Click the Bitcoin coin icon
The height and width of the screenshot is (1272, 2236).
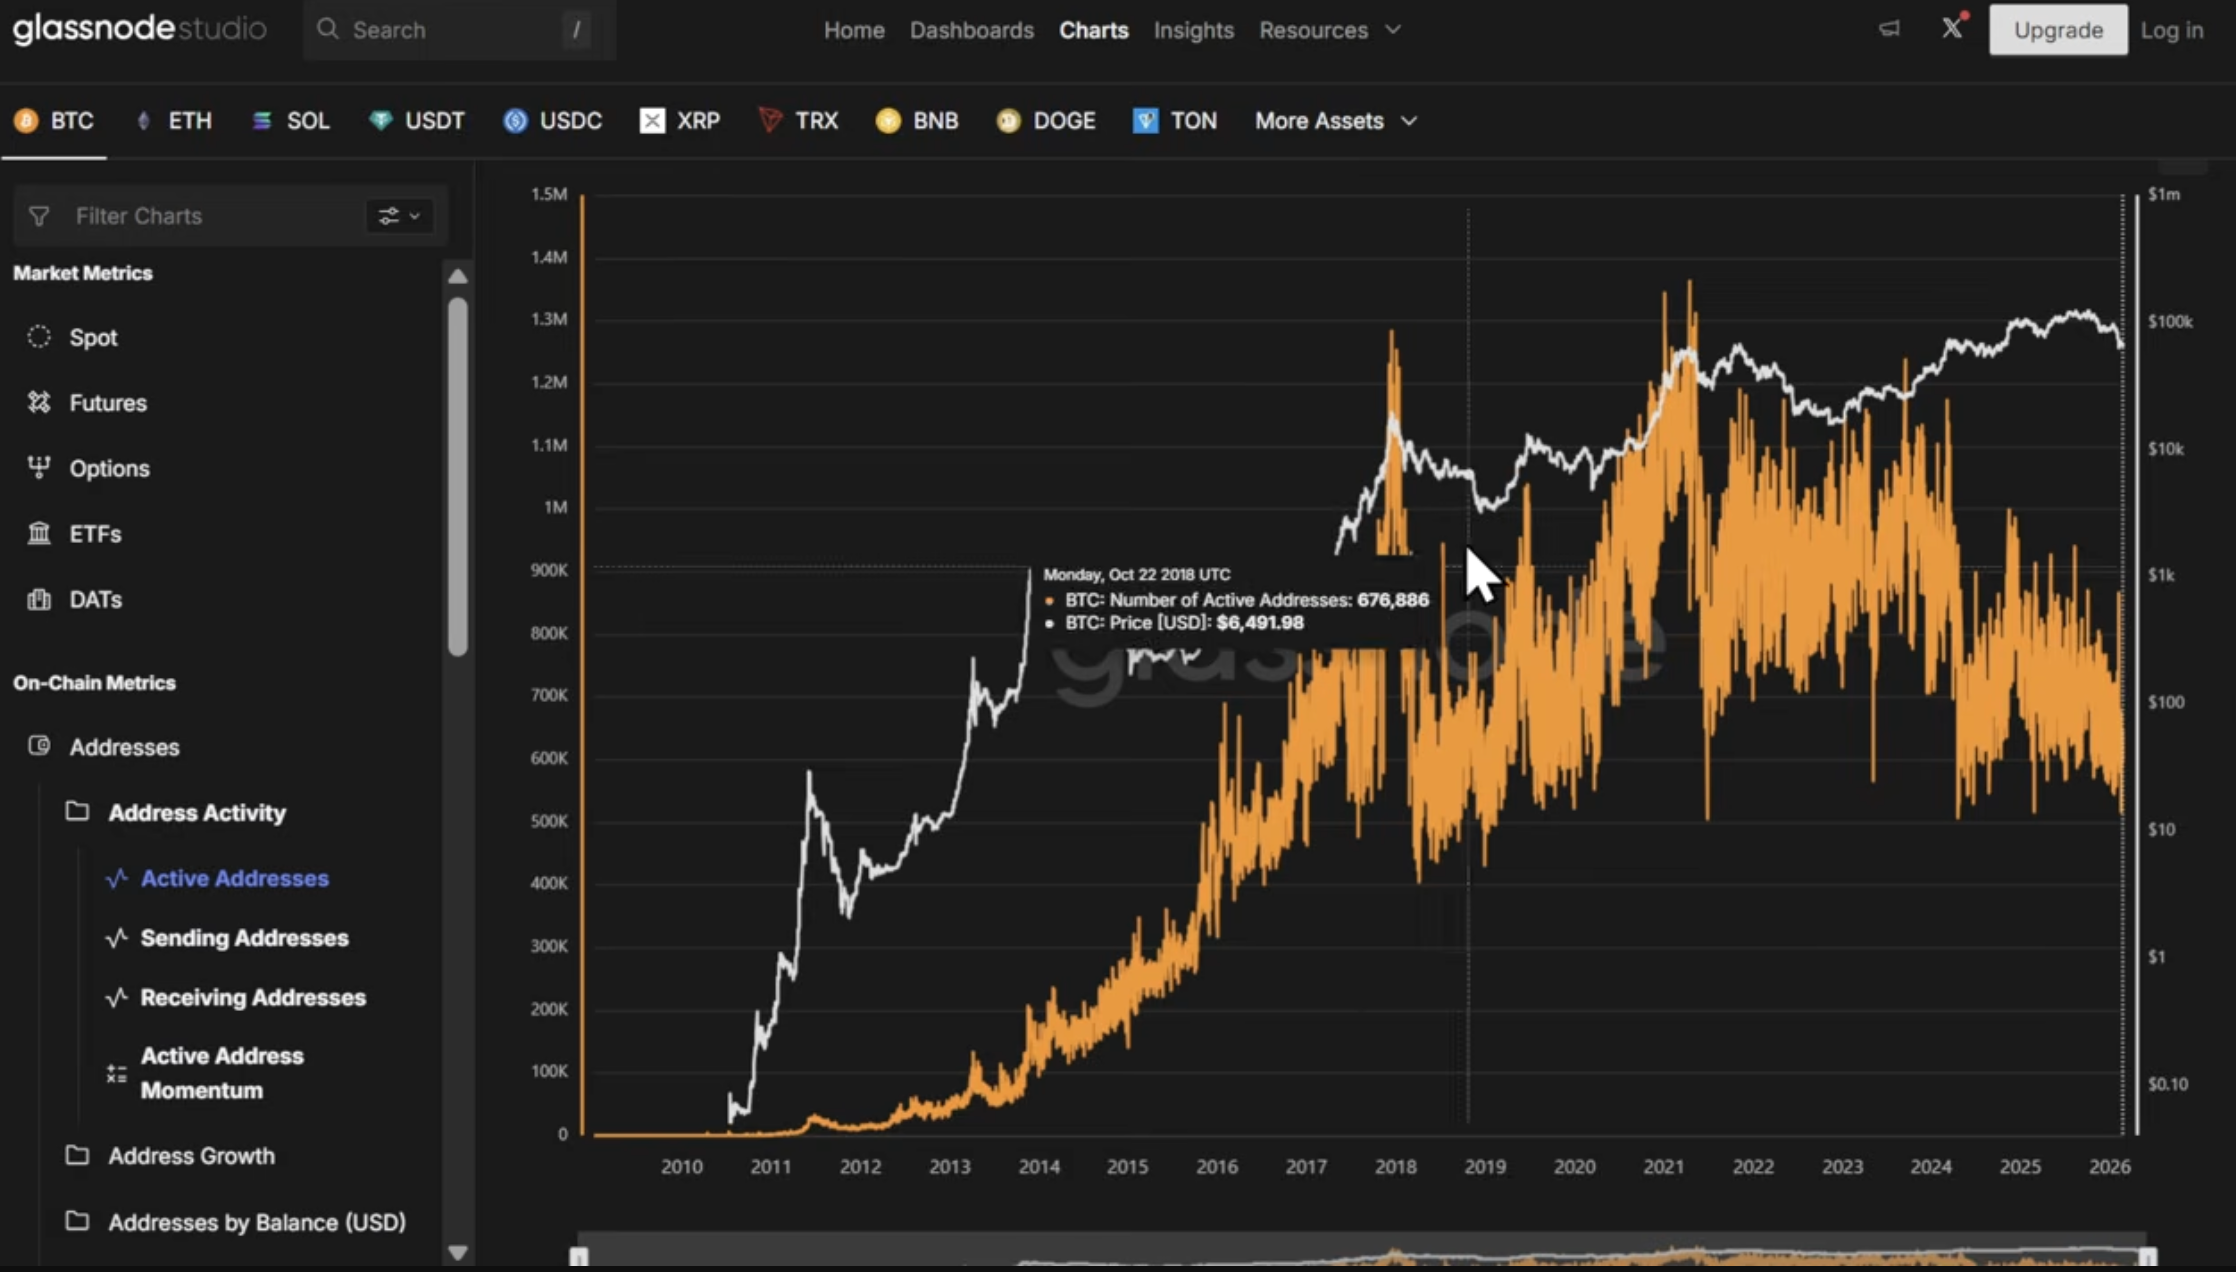click(26, 121)
